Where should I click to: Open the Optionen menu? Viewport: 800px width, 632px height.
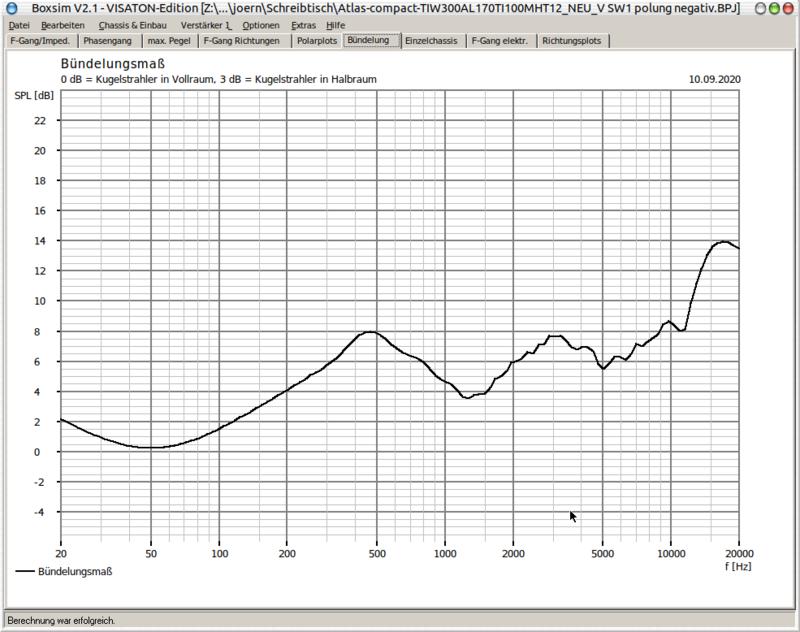[261, 25]
